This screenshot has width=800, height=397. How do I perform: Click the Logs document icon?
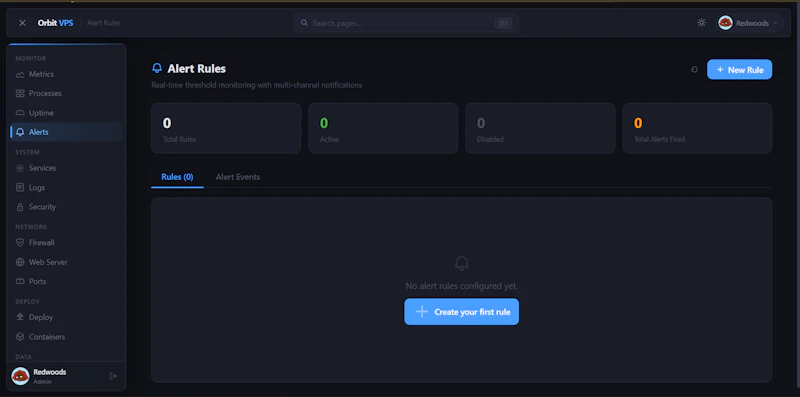click(x=20, y=187)
